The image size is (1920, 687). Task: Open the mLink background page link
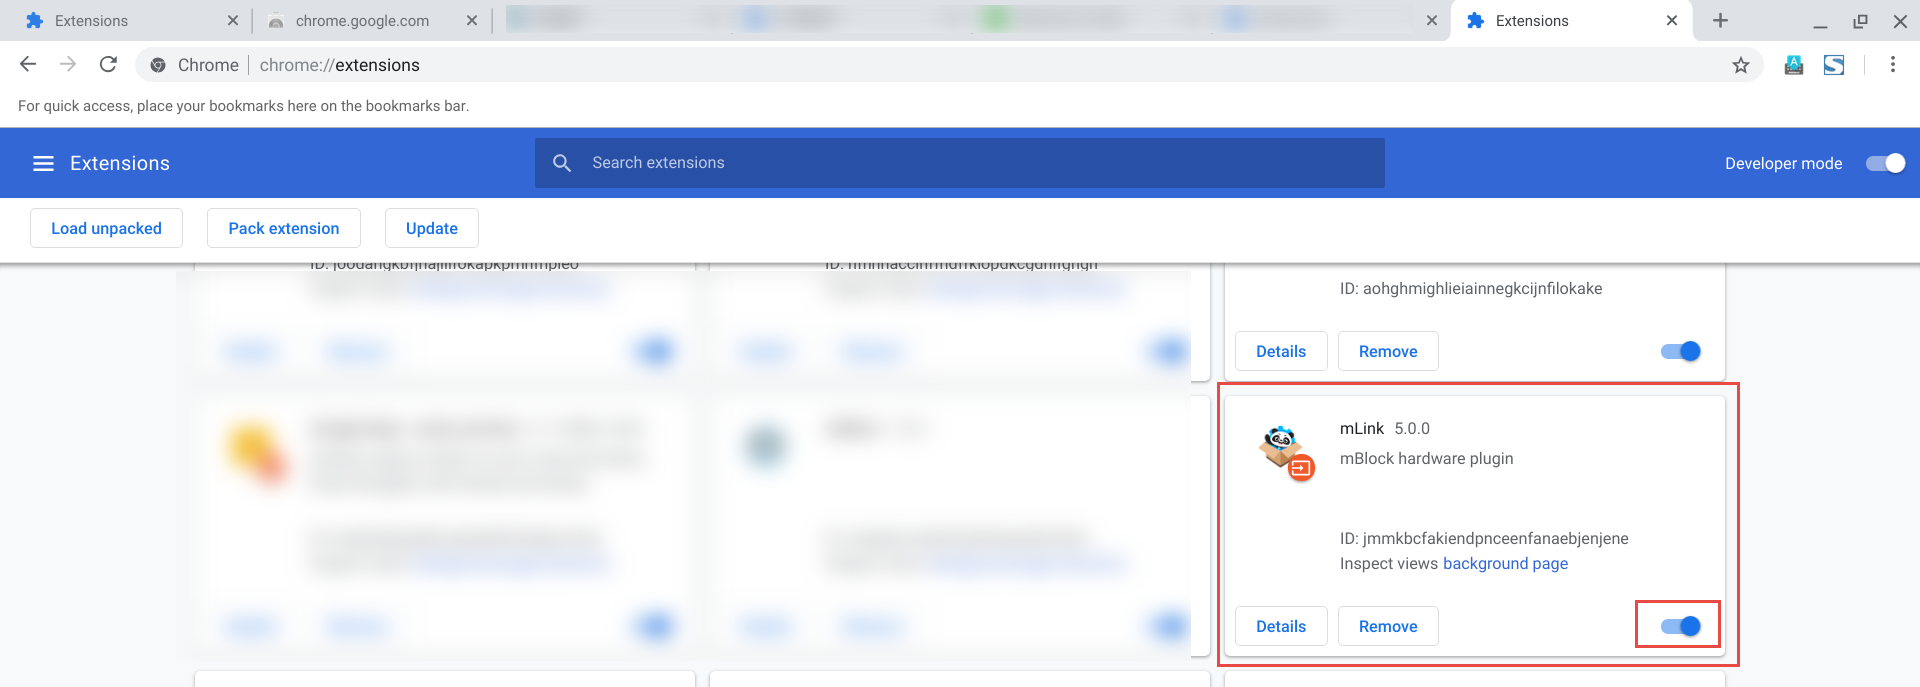[x=1505, y=563]
